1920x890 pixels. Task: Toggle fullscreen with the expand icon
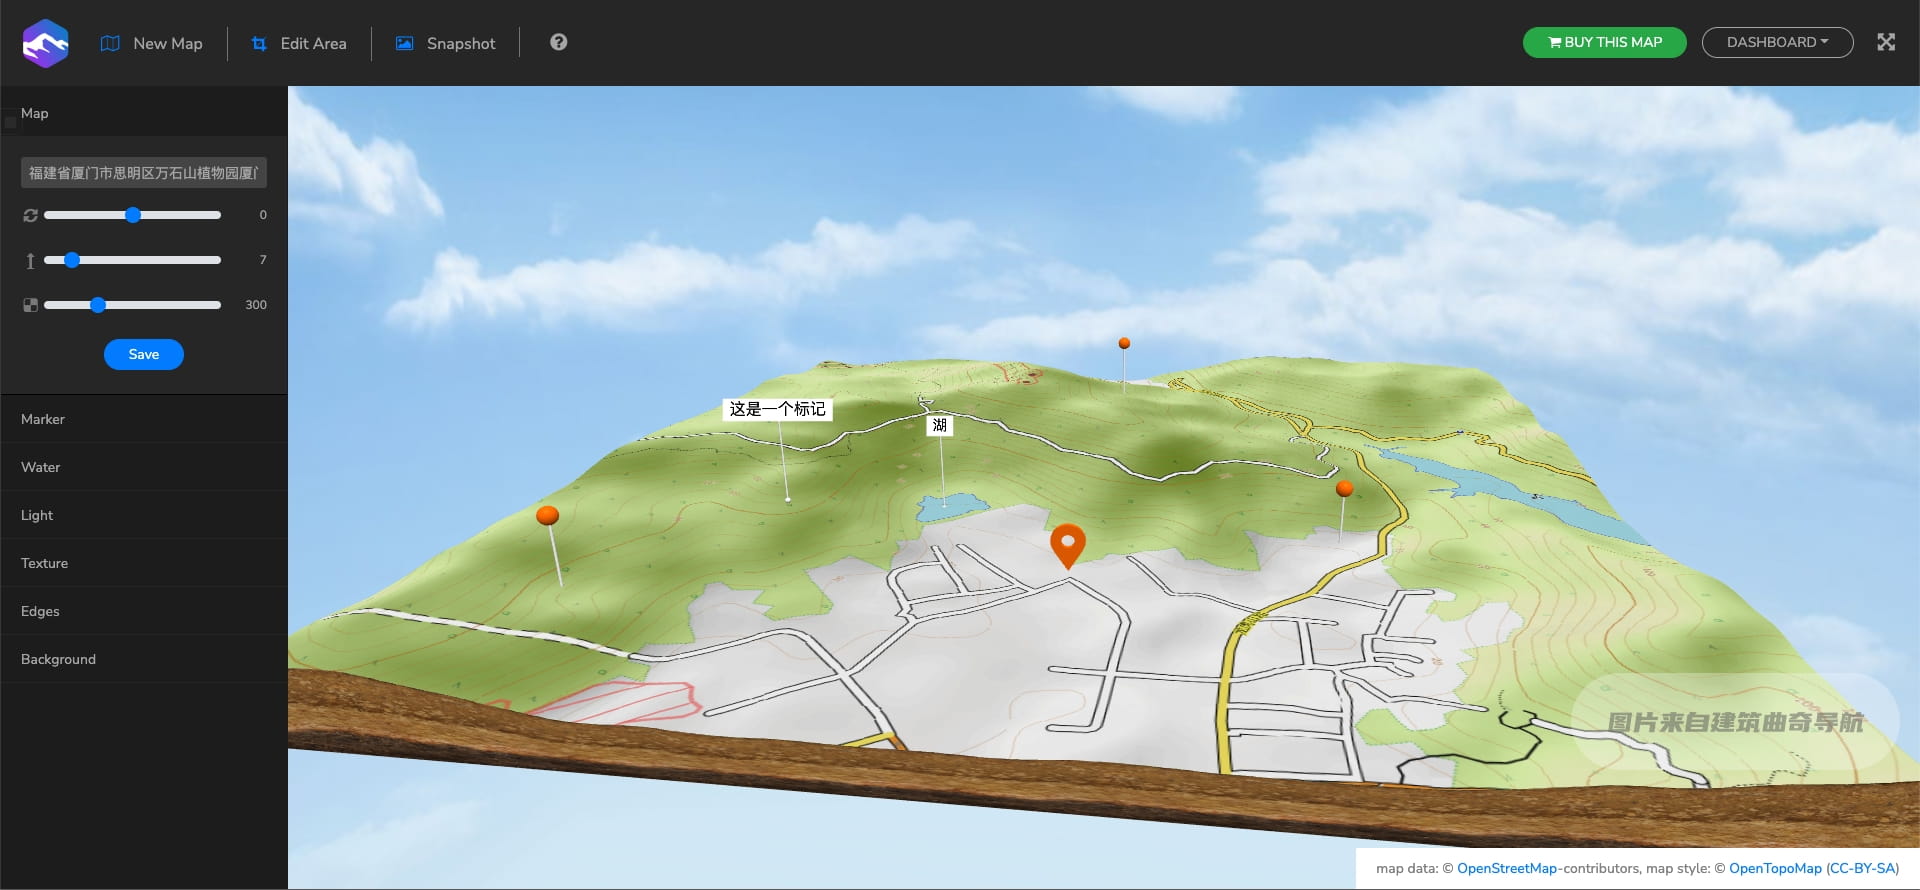coord(1886,42)
